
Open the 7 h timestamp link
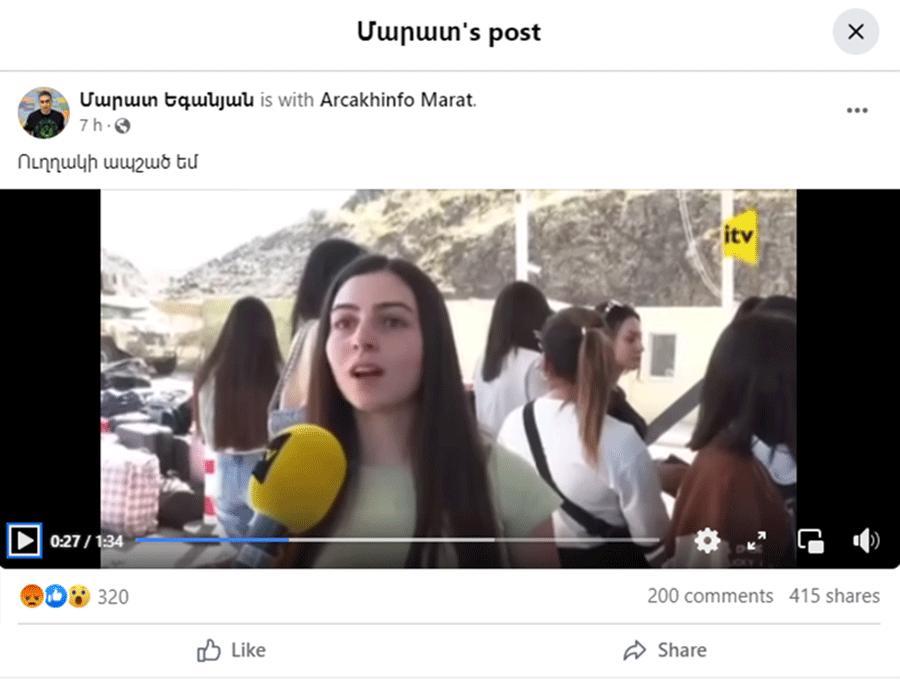tap(90, 125)
